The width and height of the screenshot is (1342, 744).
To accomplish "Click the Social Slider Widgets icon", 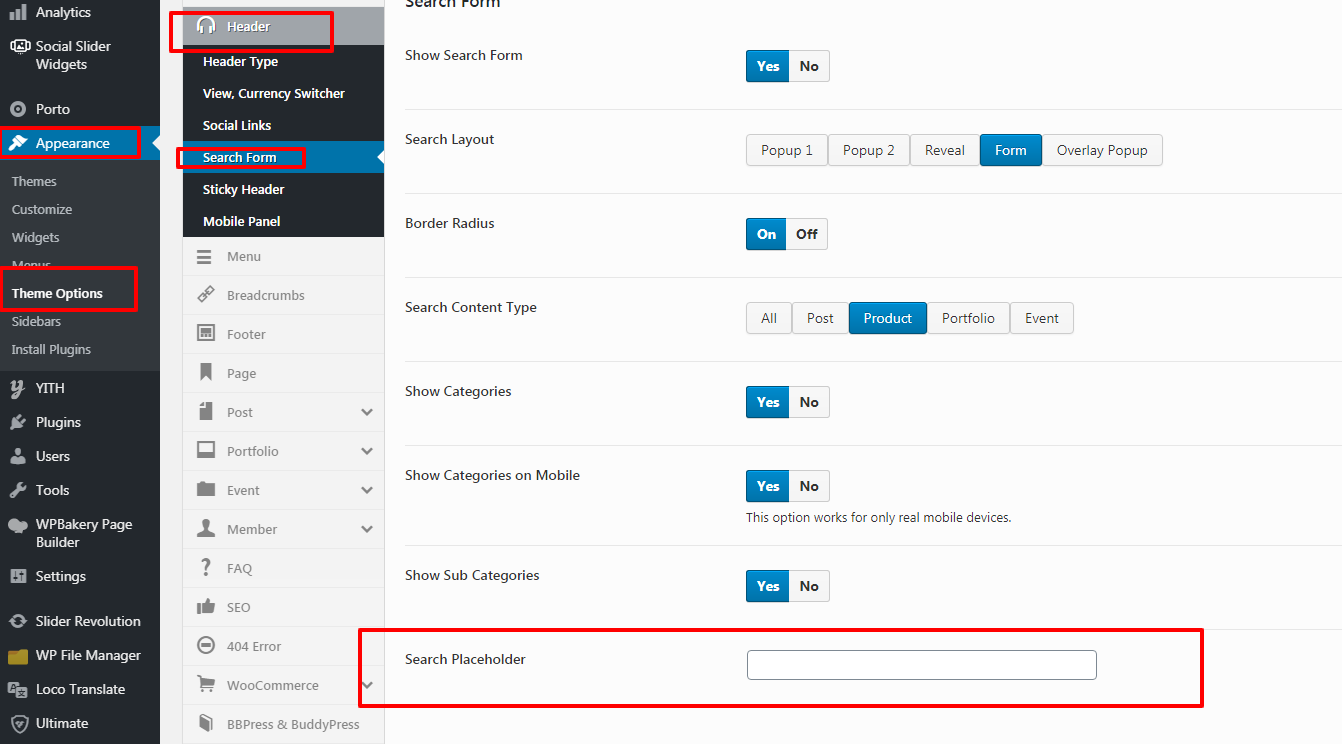I will point(18,46).
